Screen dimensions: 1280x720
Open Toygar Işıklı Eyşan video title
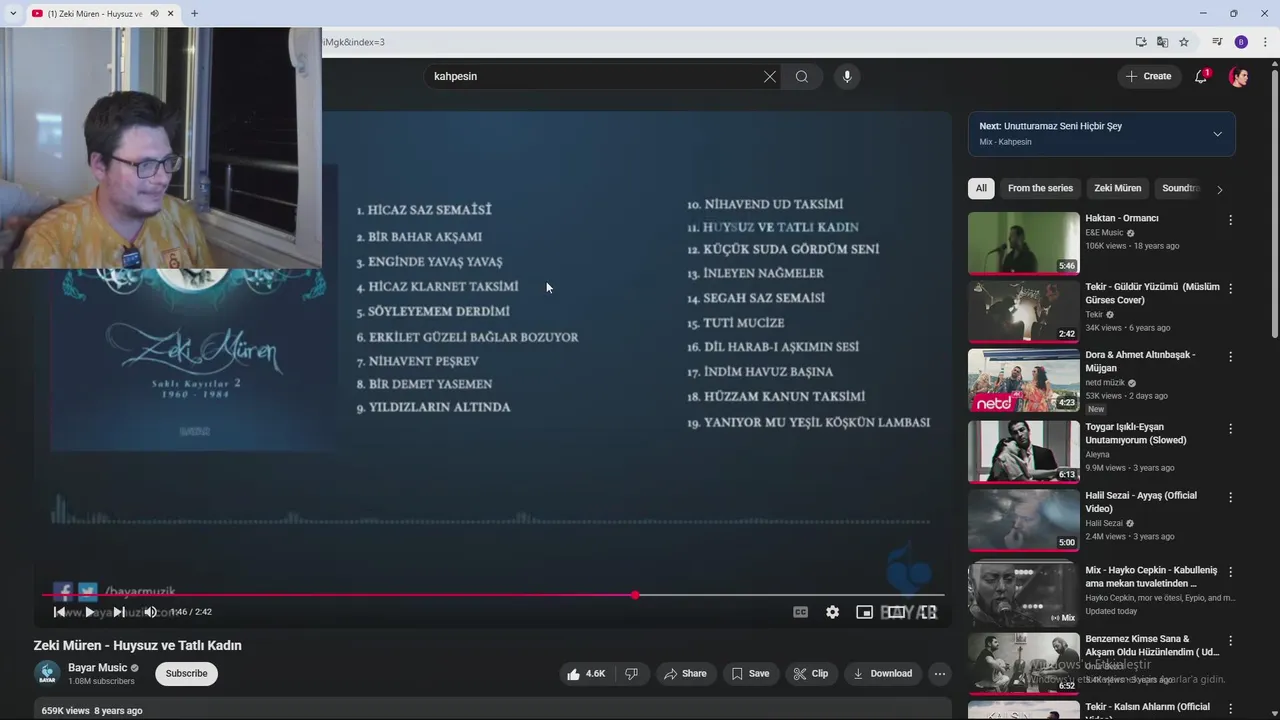(1136, 433)
